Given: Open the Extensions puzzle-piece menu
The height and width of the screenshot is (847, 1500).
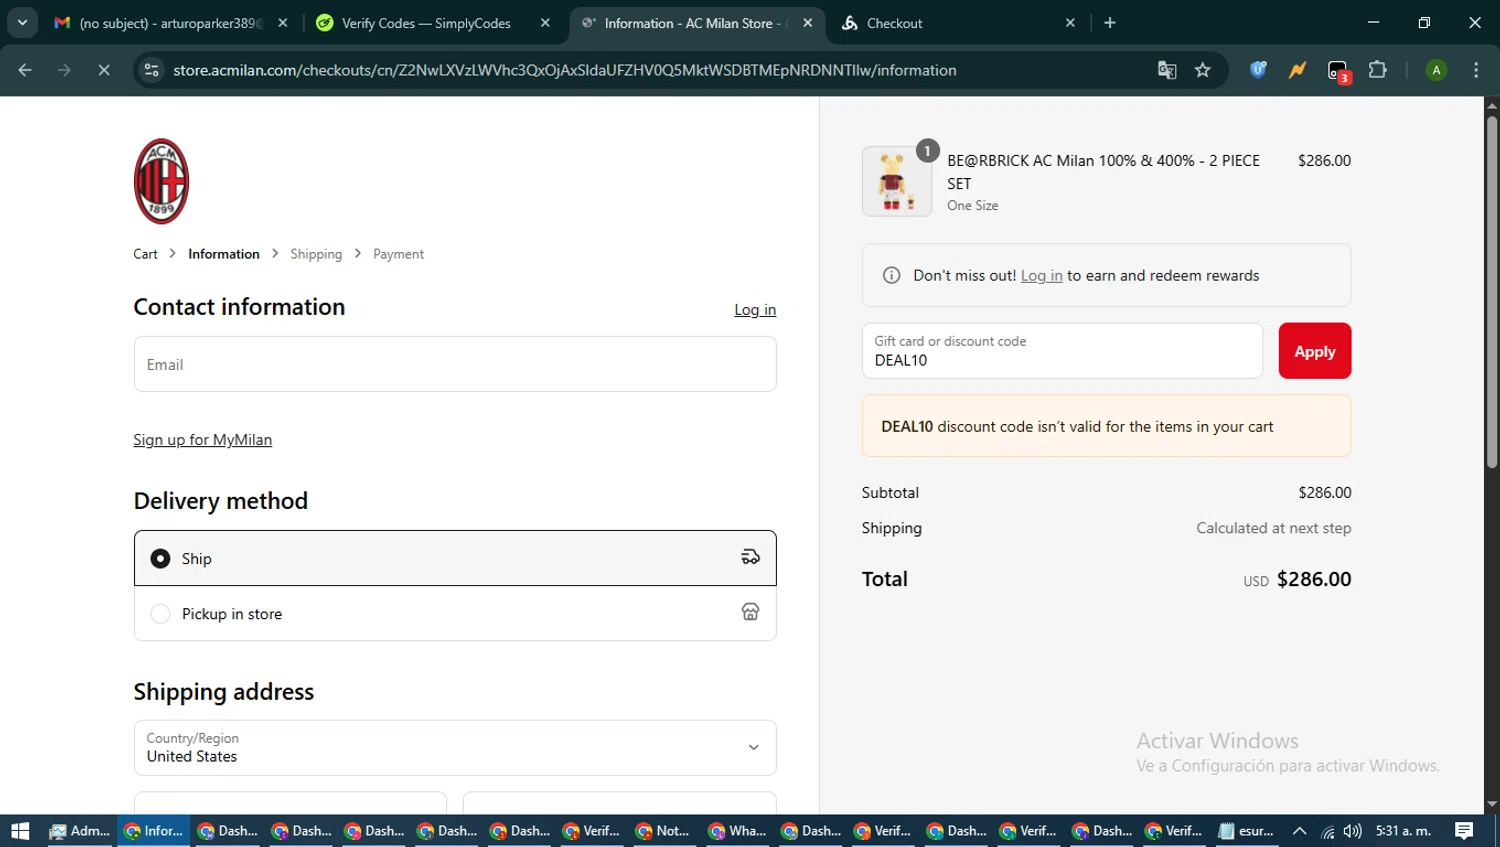Looking at the screenshot, I should (1378, 70).
